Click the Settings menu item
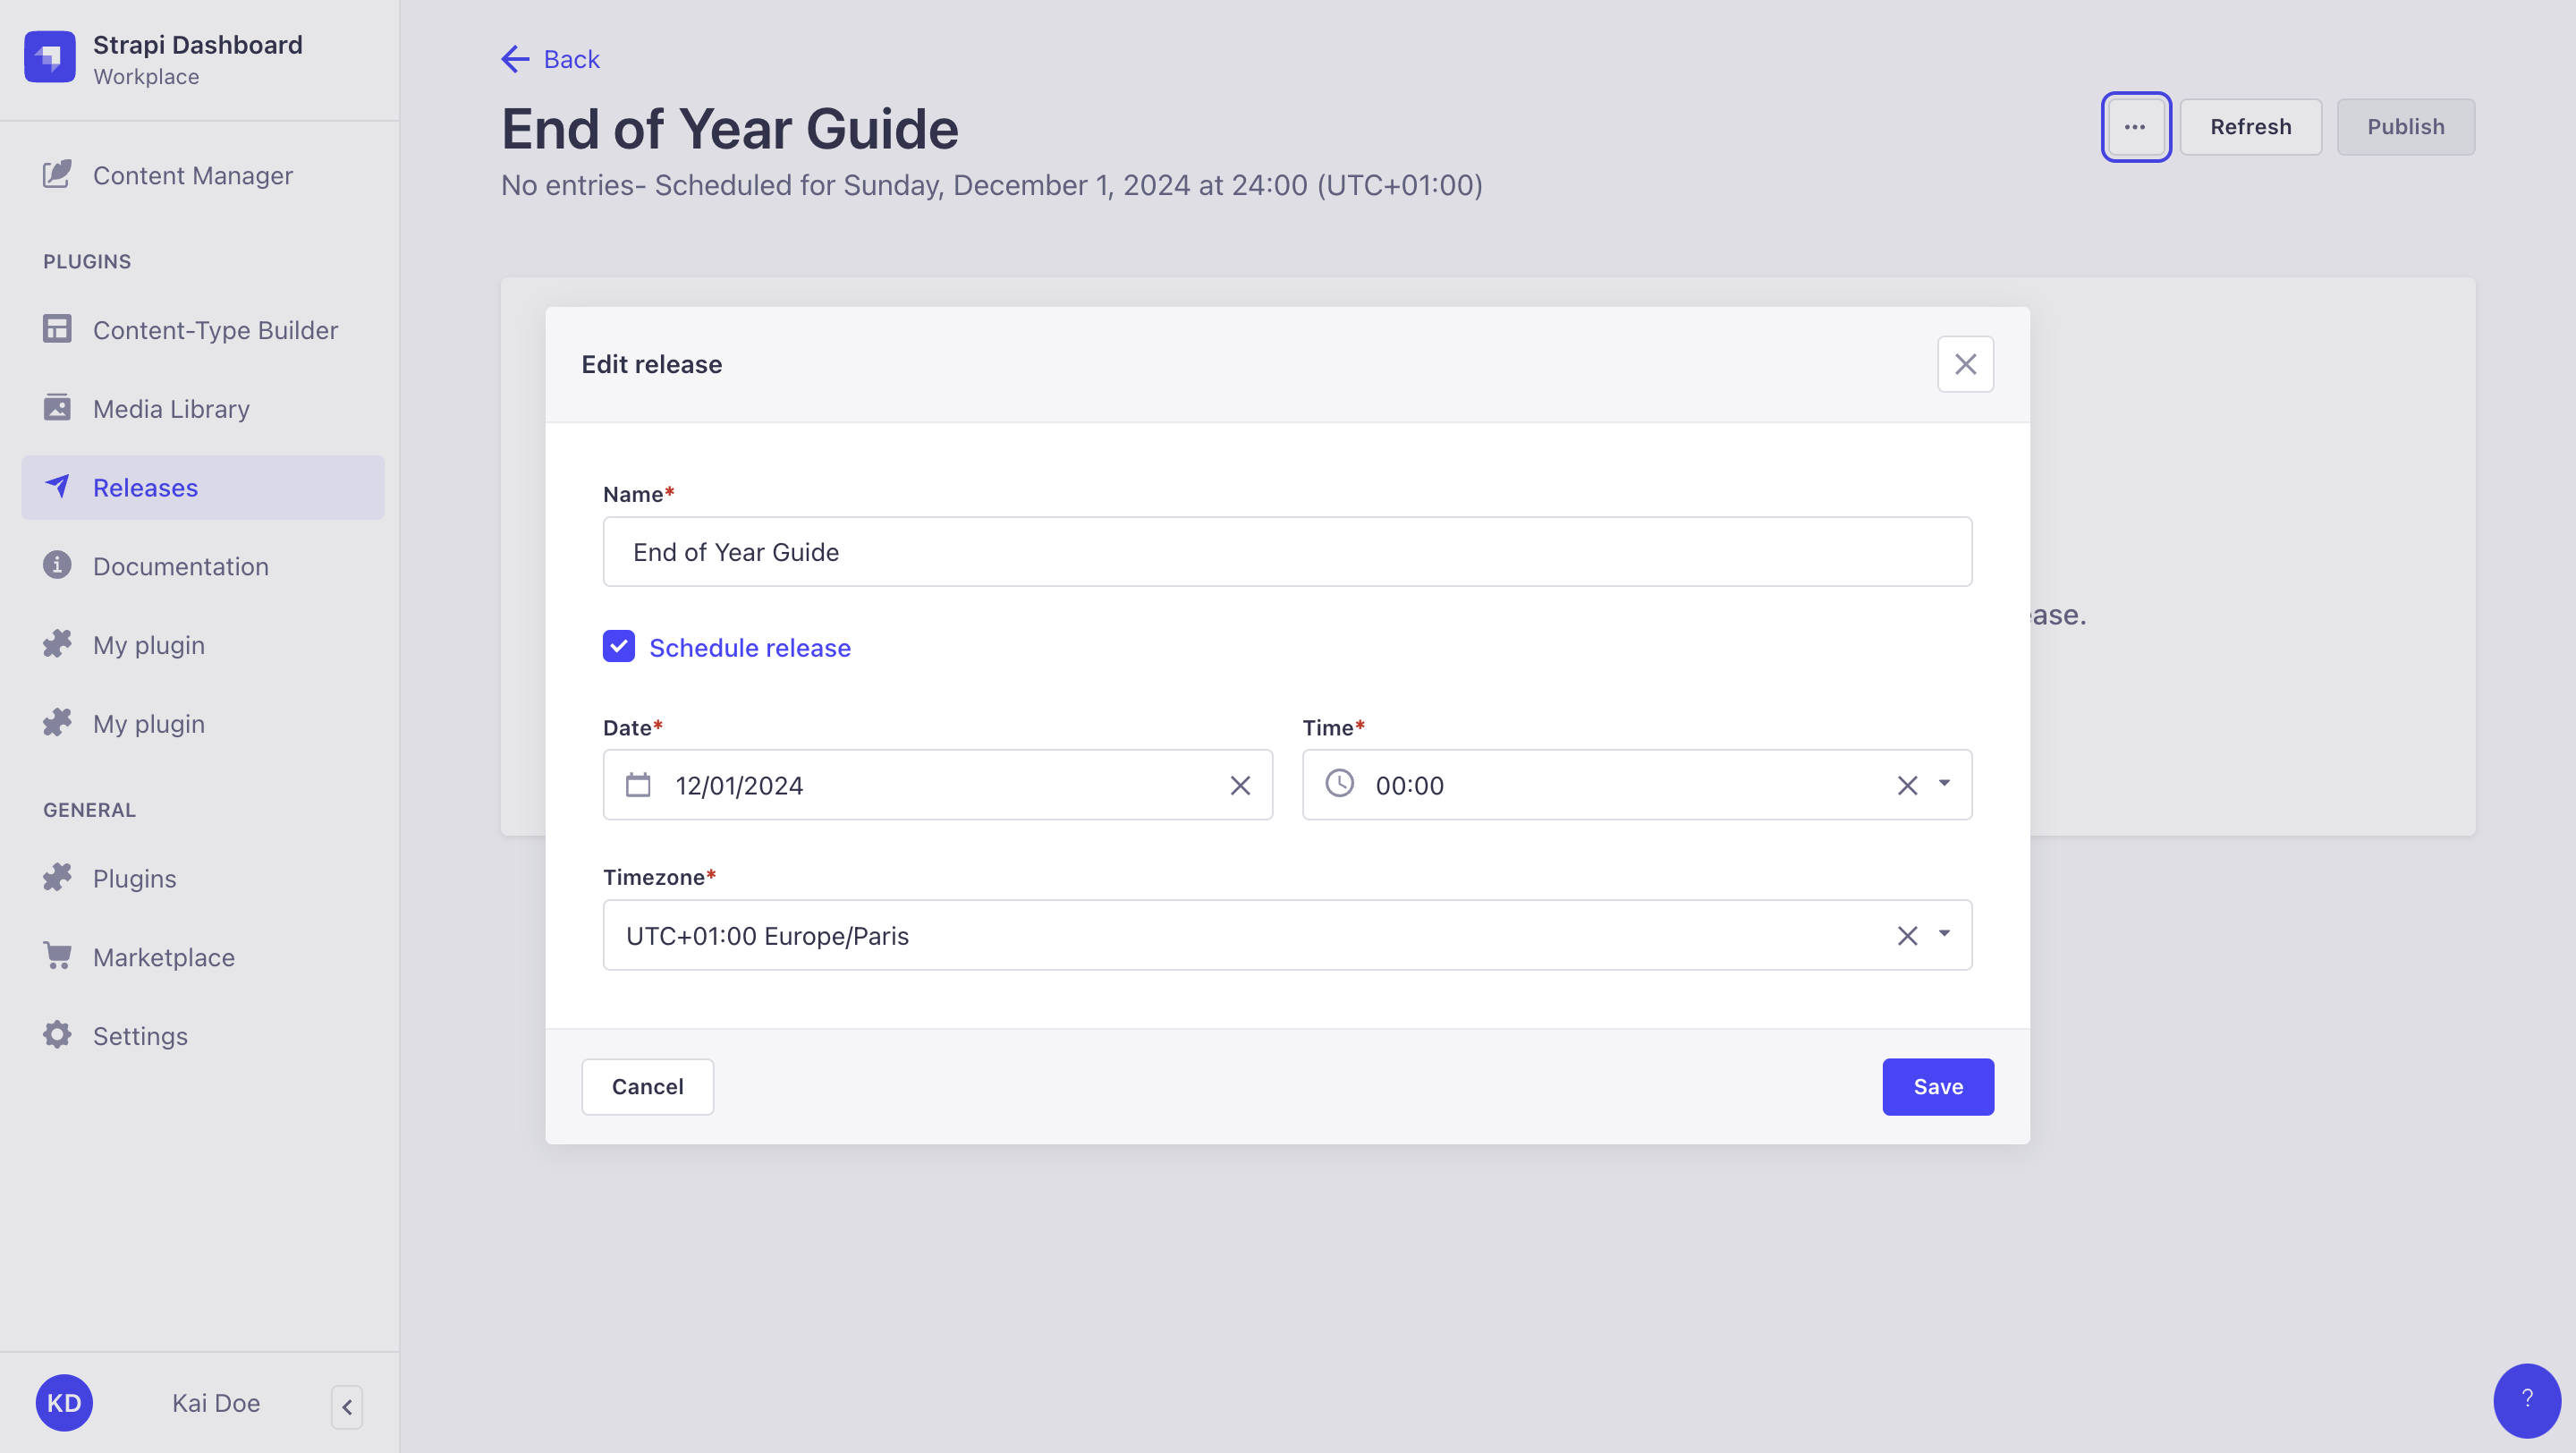This screenshot has width=2576, height=1453. pos(140,1035)
